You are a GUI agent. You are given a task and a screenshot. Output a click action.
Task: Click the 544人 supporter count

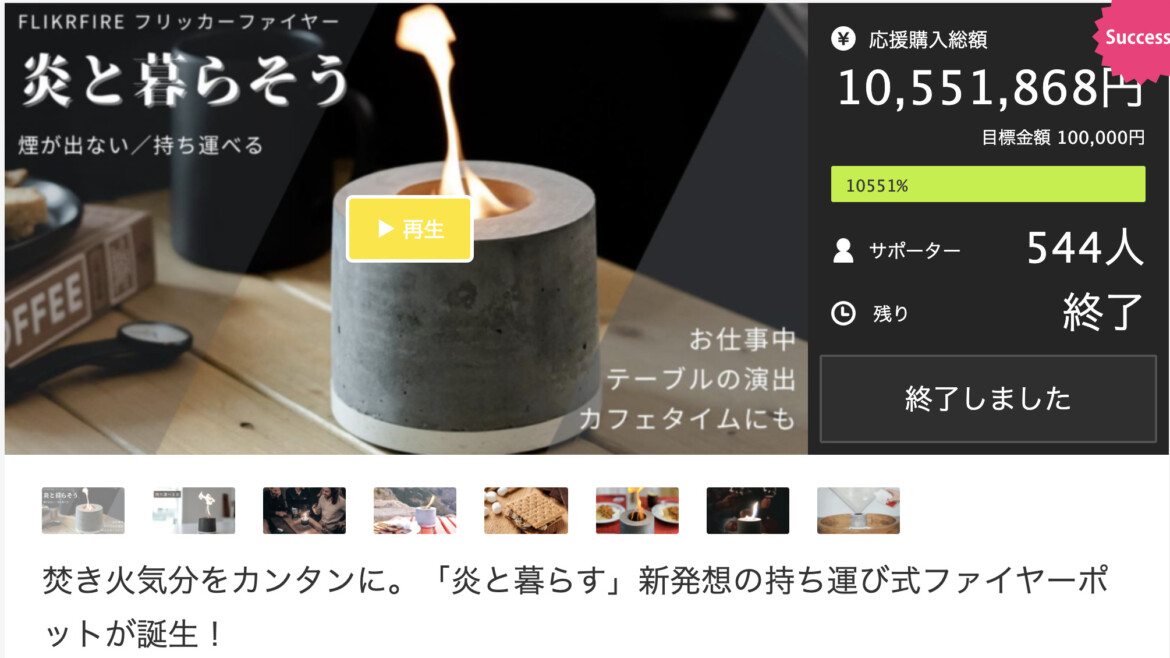pyautogui.click(x=1085, y=248)
